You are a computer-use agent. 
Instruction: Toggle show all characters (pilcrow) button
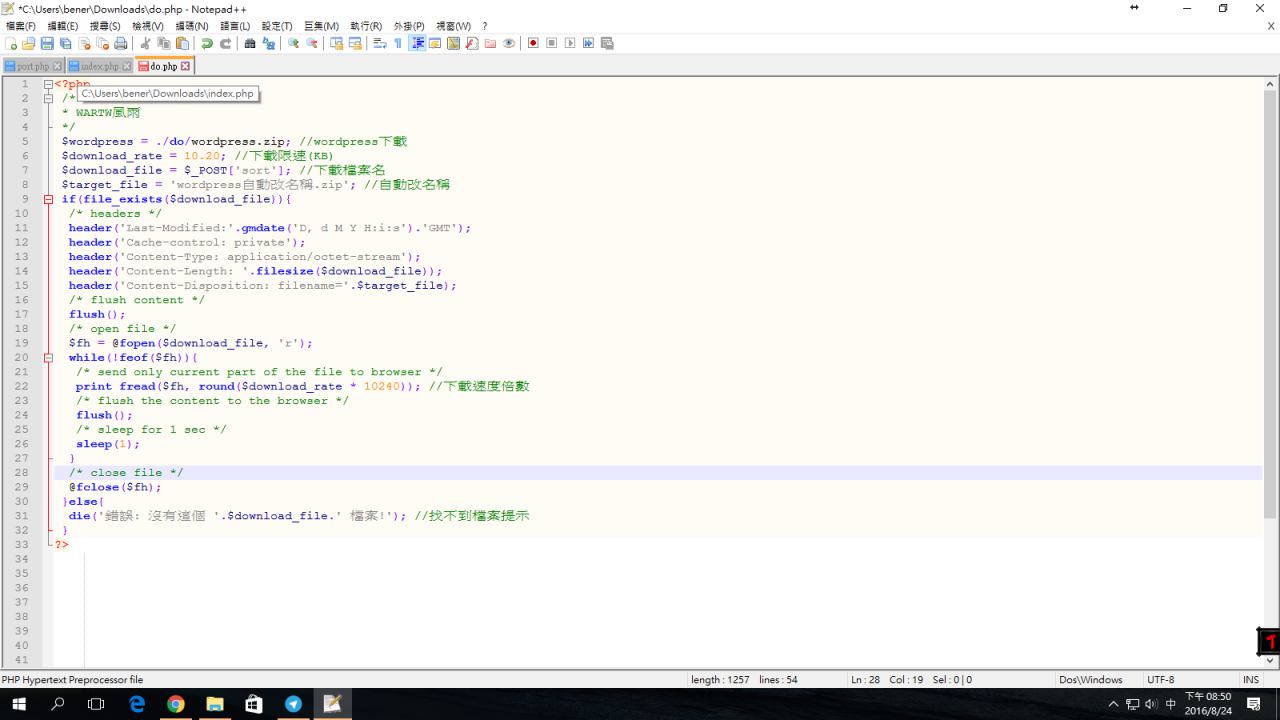397,44
